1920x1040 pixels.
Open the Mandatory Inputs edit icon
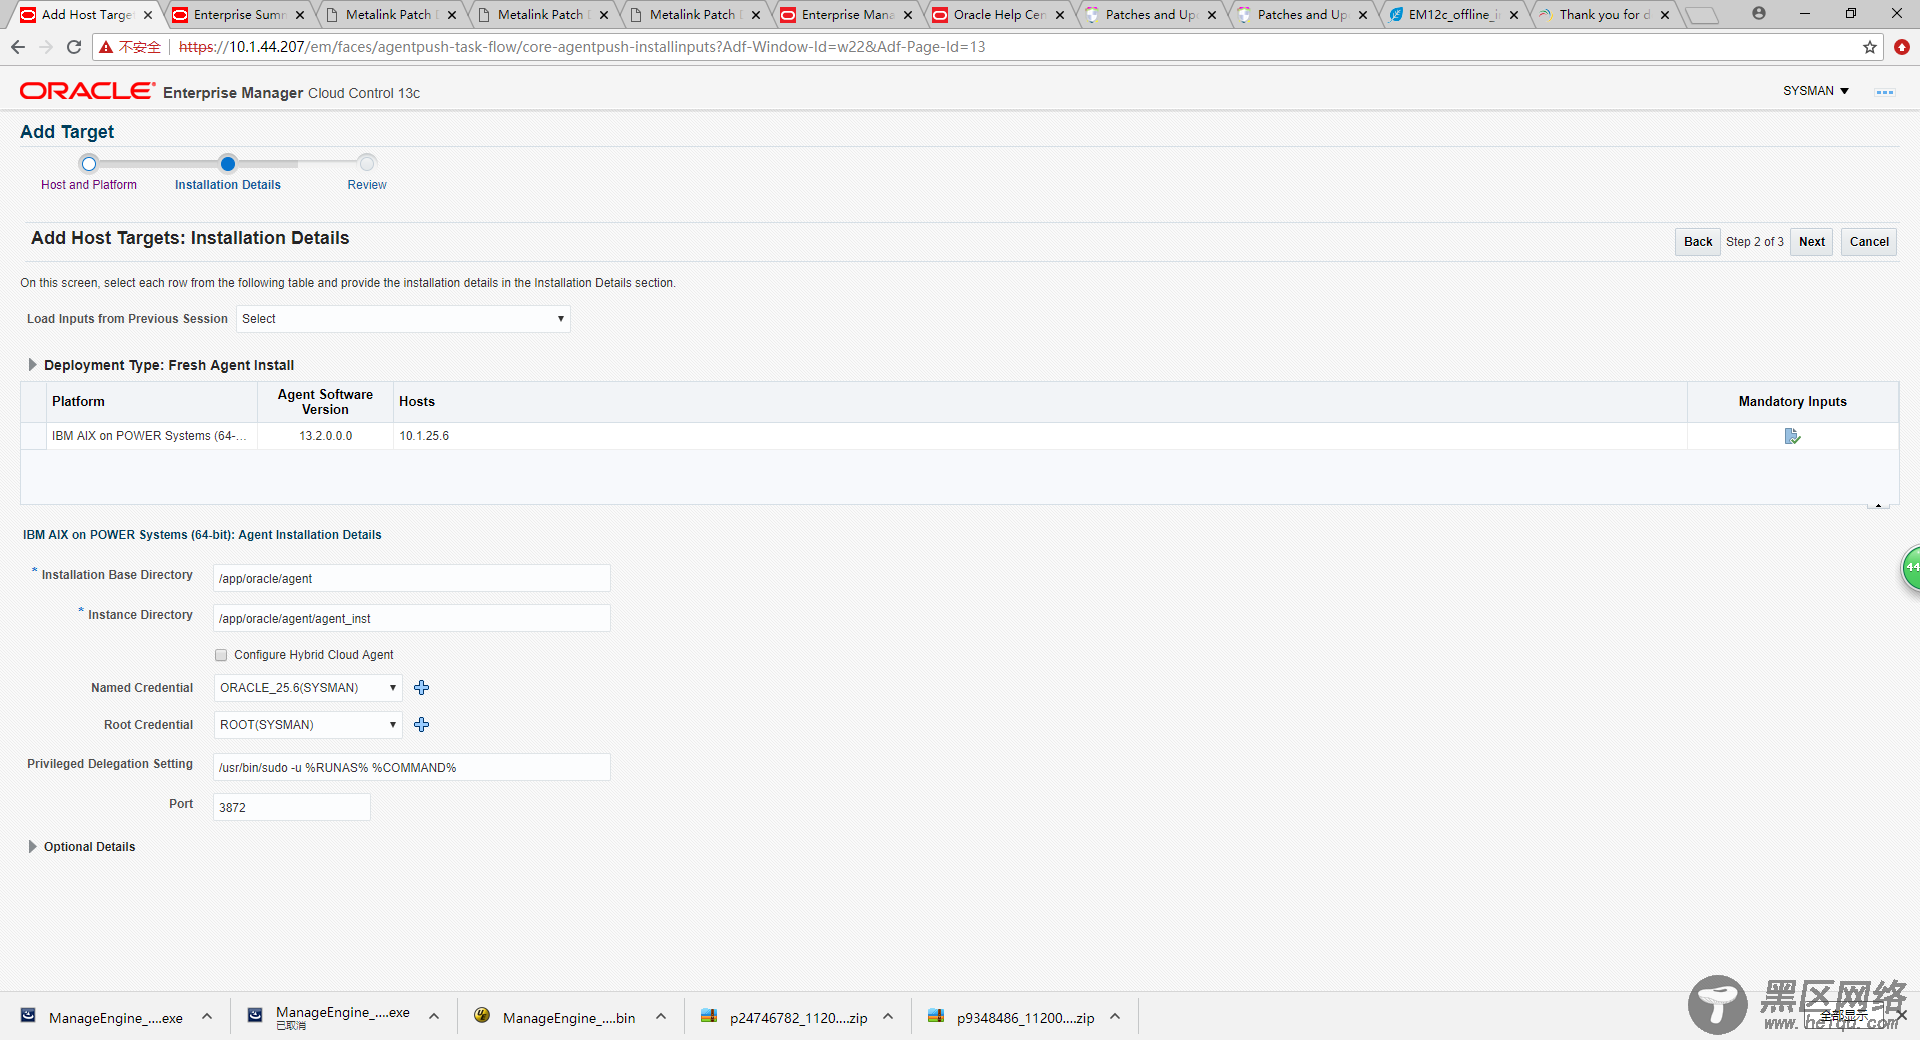[1792, 436]
